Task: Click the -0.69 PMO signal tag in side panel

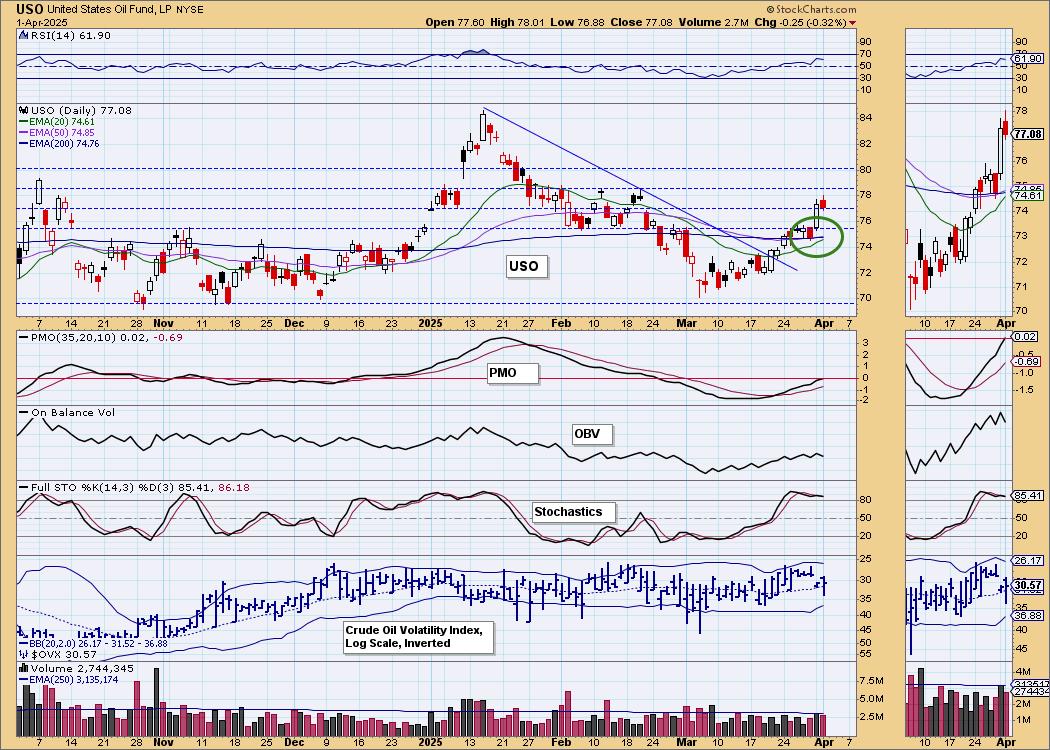Action: (x=1028, y=362)
